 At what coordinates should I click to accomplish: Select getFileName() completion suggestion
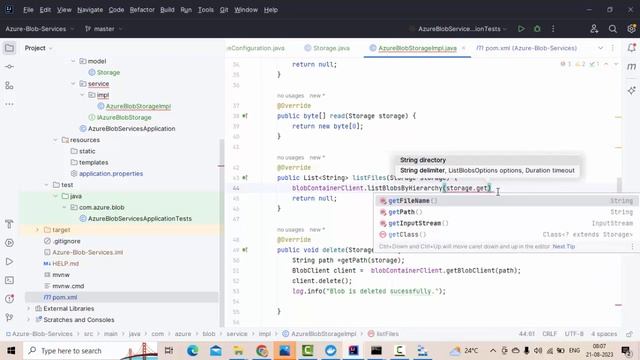point(506,201)
